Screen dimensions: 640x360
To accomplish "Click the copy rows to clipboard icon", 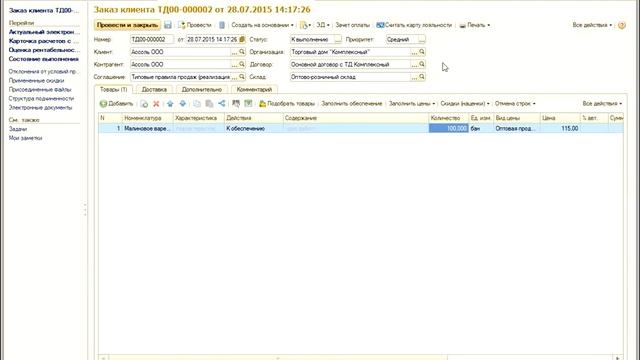I will 197,104.
